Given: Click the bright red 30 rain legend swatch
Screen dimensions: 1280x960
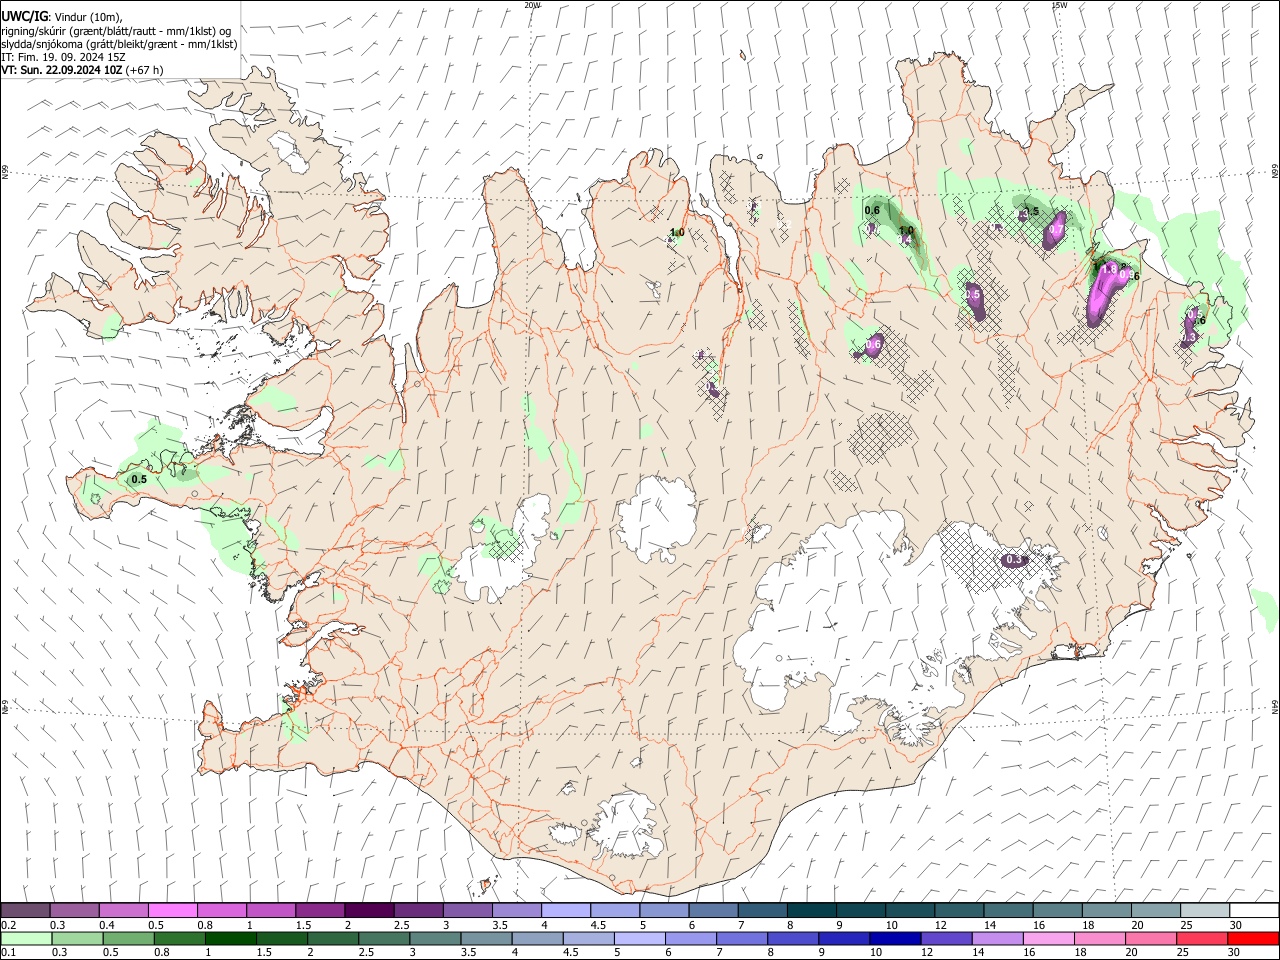Looking at the screenshot, I should coord(1252,938).
